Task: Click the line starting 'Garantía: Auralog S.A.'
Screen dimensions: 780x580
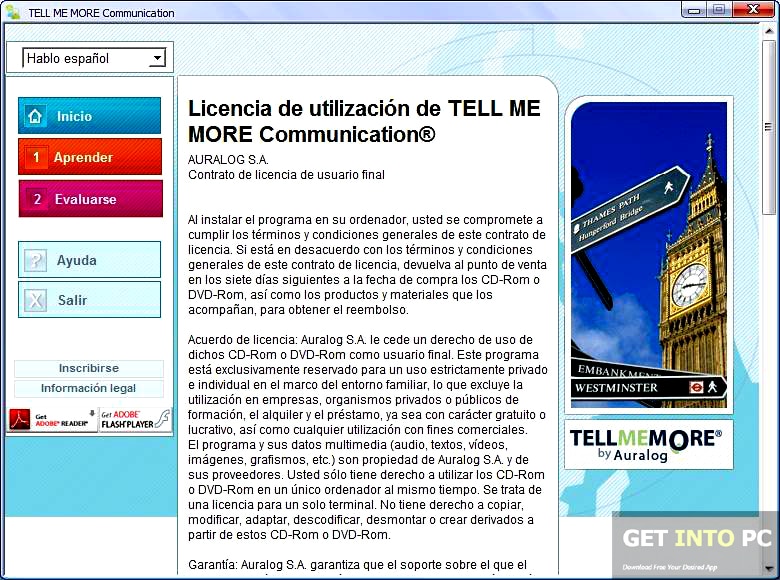Action: [357, 565]
